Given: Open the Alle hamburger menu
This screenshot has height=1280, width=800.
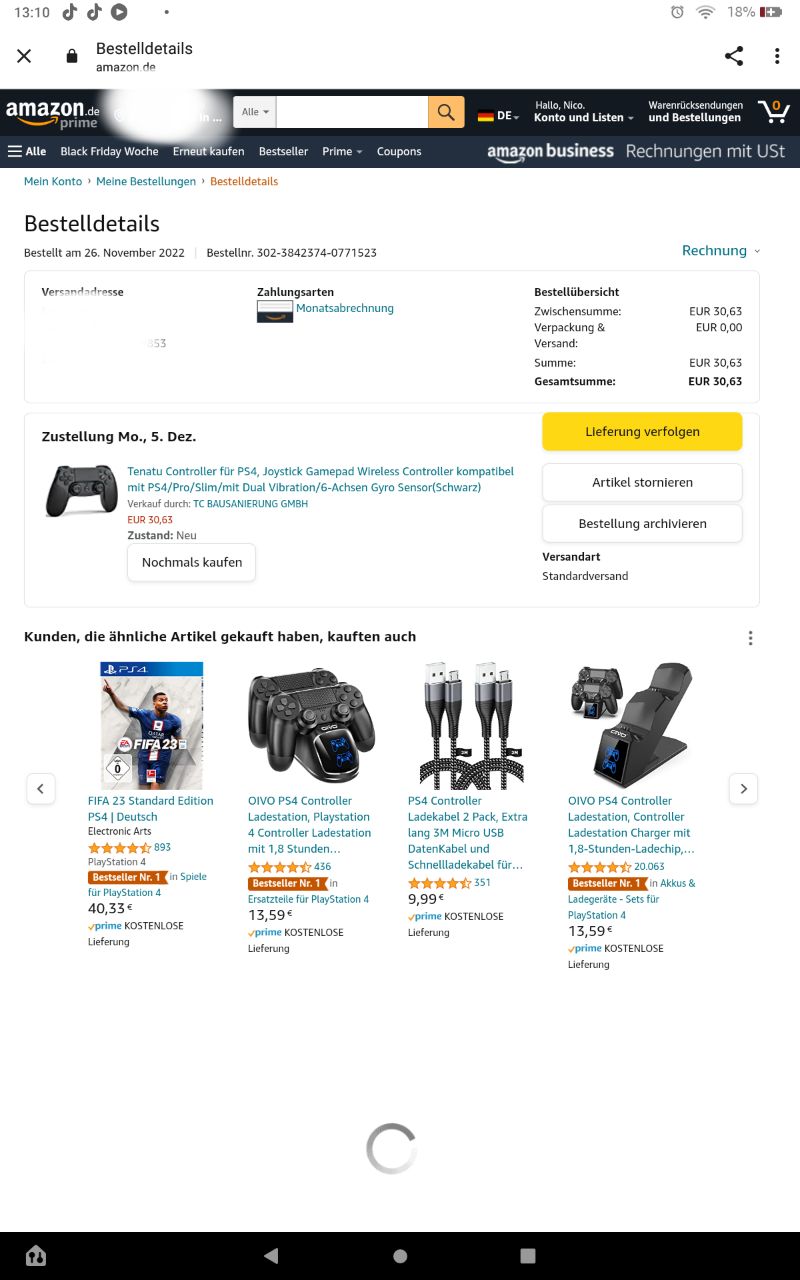Looking at the screenshot, I should coord(27,152).
